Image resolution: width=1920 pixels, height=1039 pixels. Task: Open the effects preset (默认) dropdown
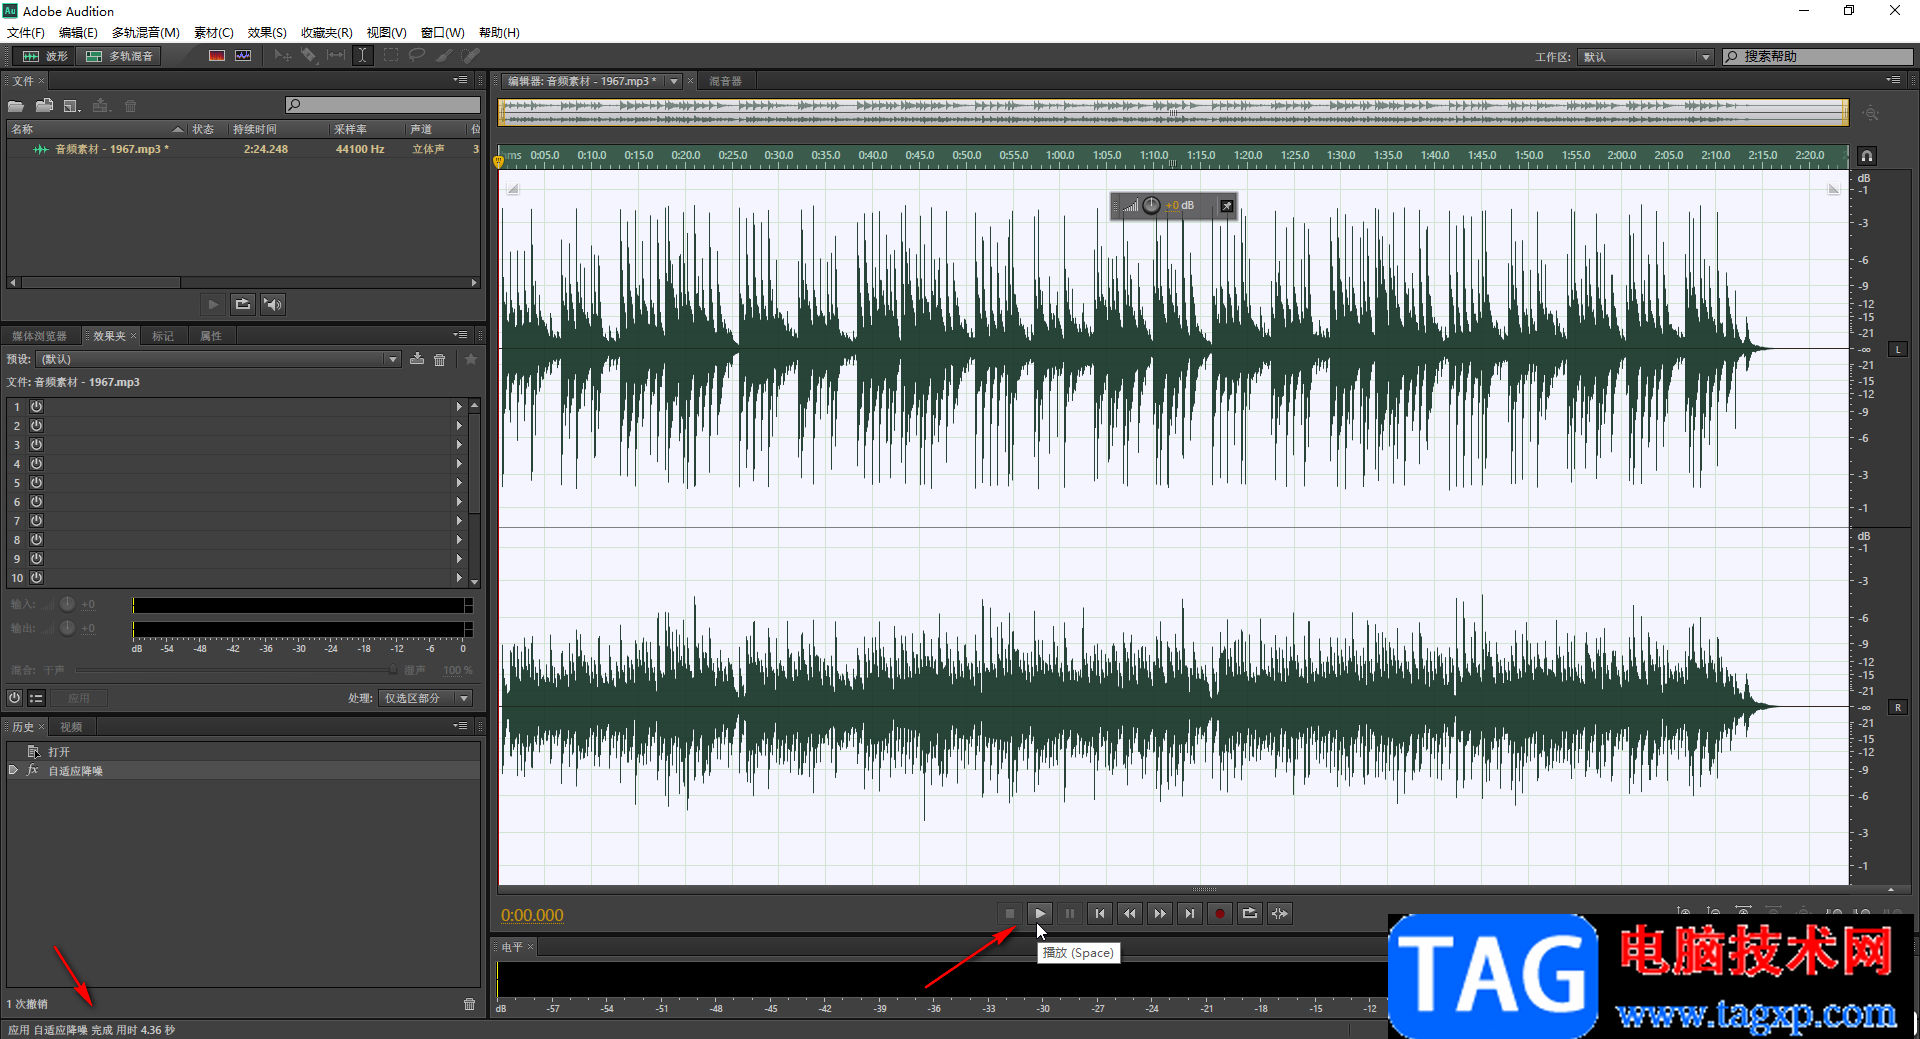pos(219,359)
